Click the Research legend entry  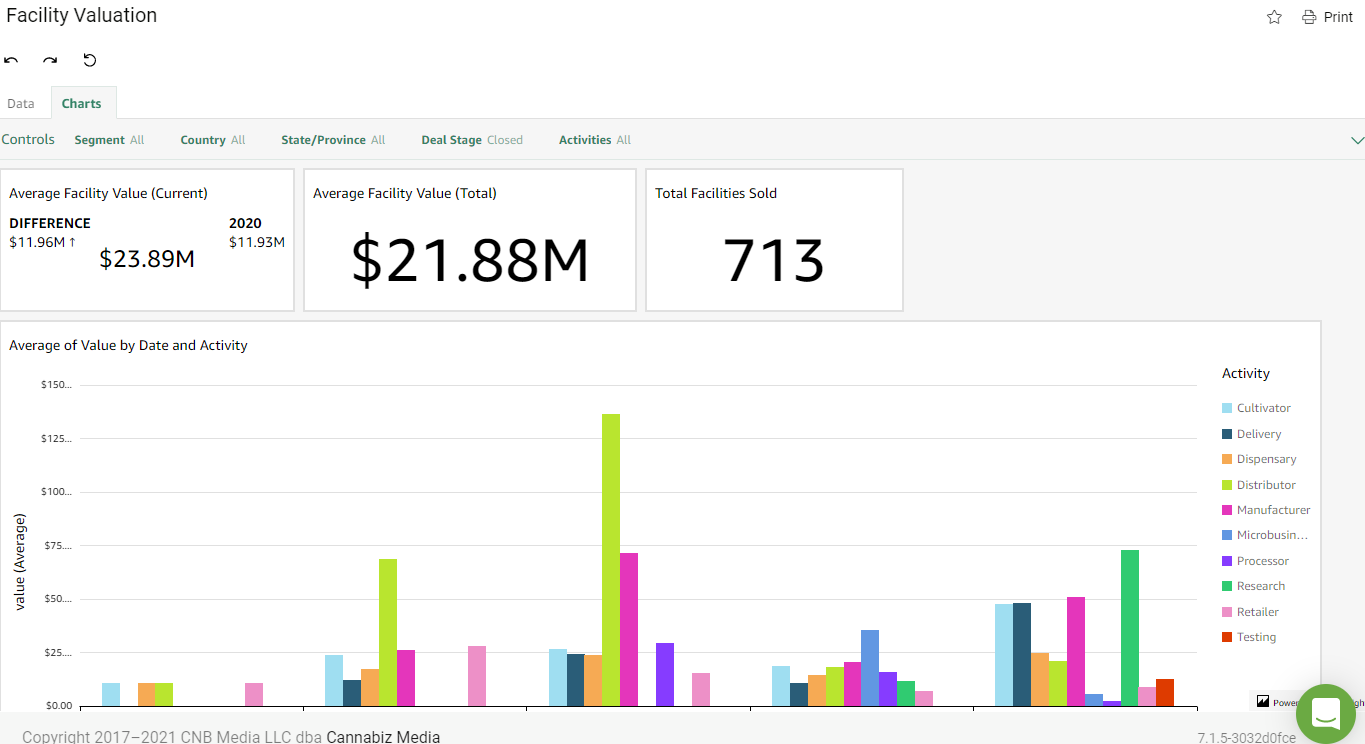[x=1260, y=586]
